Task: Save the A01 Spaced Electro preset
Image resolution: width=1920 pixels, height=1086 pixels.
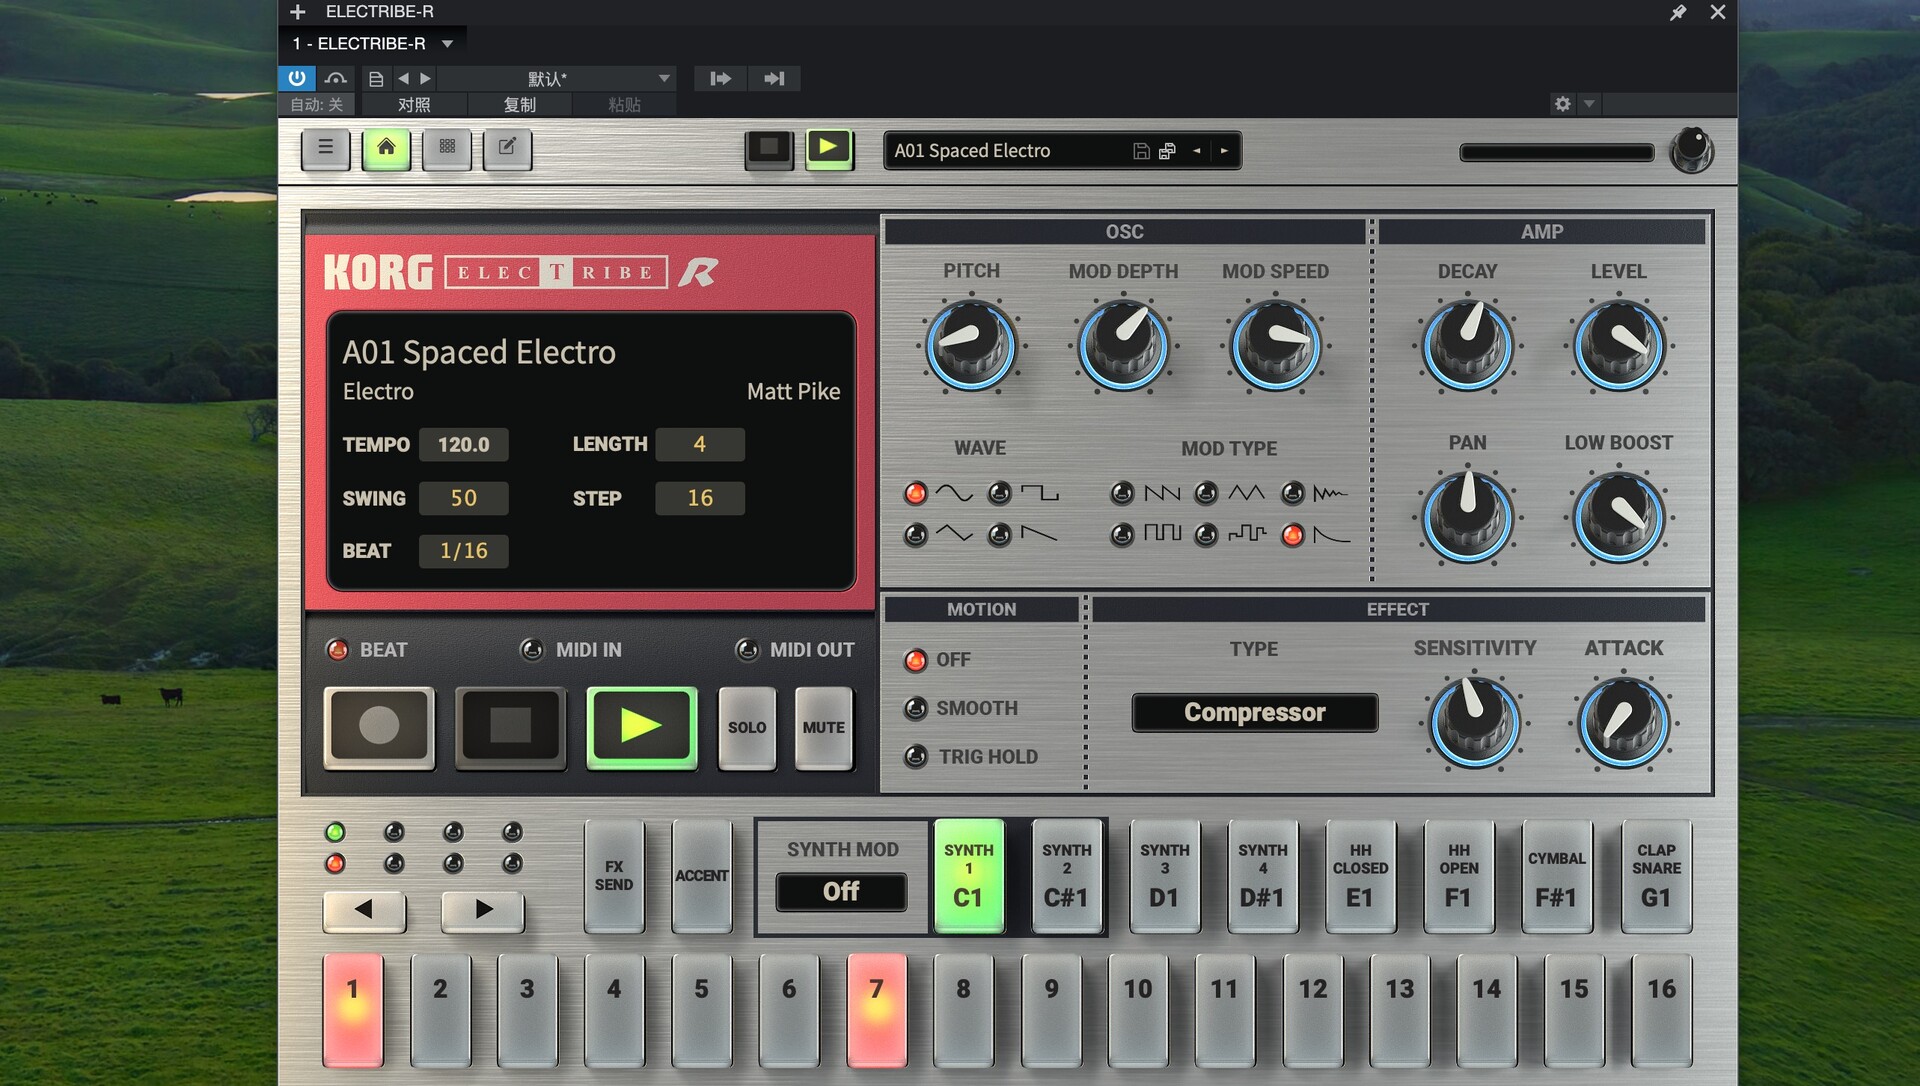Action: pyautogui.click(x=1141, y=151)
